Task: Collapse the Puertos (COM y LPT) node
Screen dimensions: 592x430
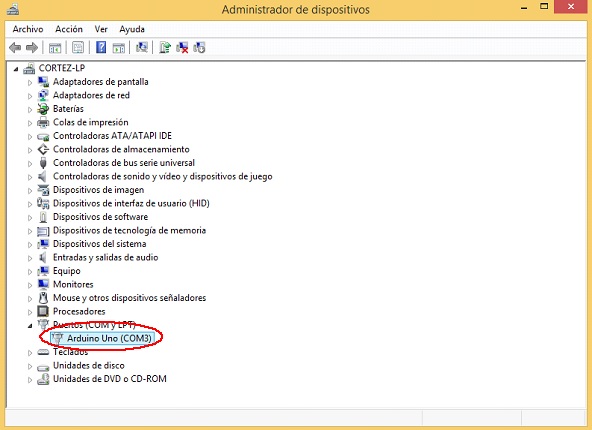Action: [30, 325]
